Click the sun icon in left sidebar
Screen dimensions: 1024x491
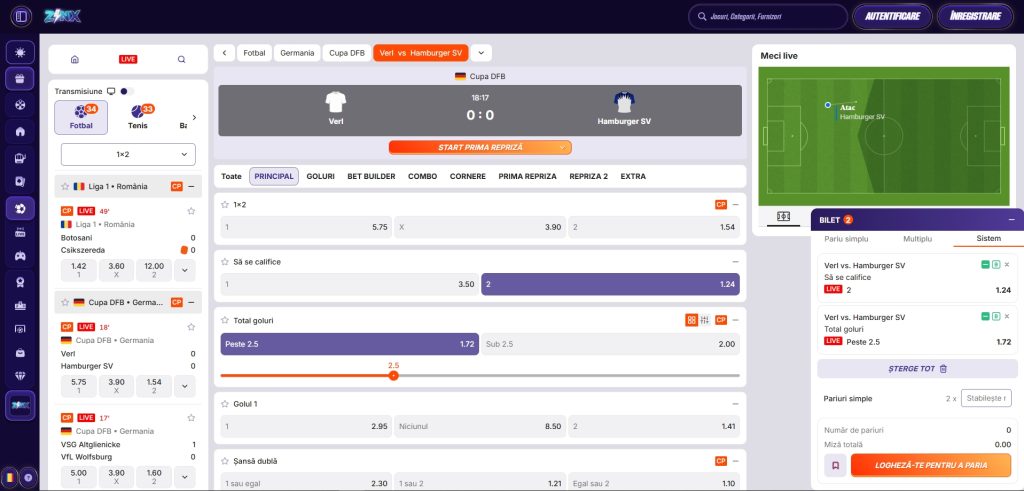(x=20, y=52)
